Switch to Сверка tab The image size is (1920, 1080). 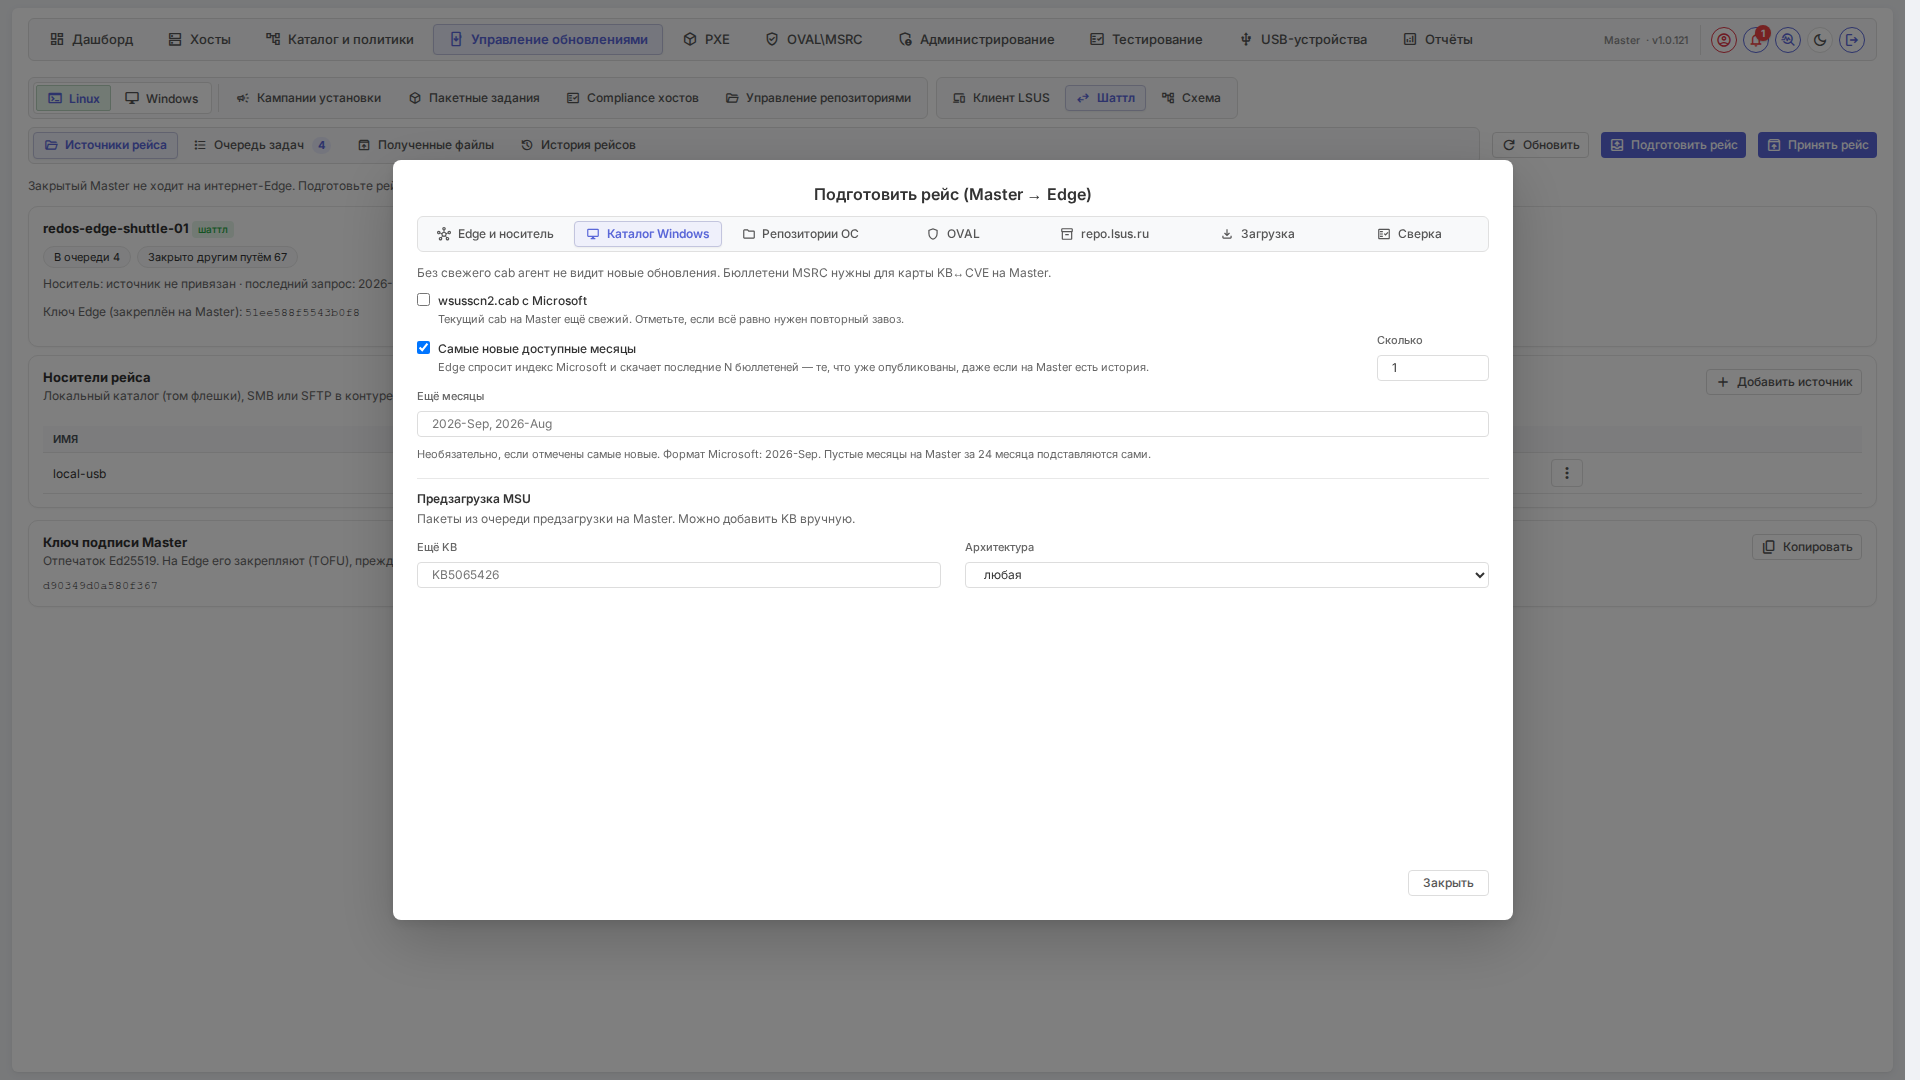[x=1409, y=234]
